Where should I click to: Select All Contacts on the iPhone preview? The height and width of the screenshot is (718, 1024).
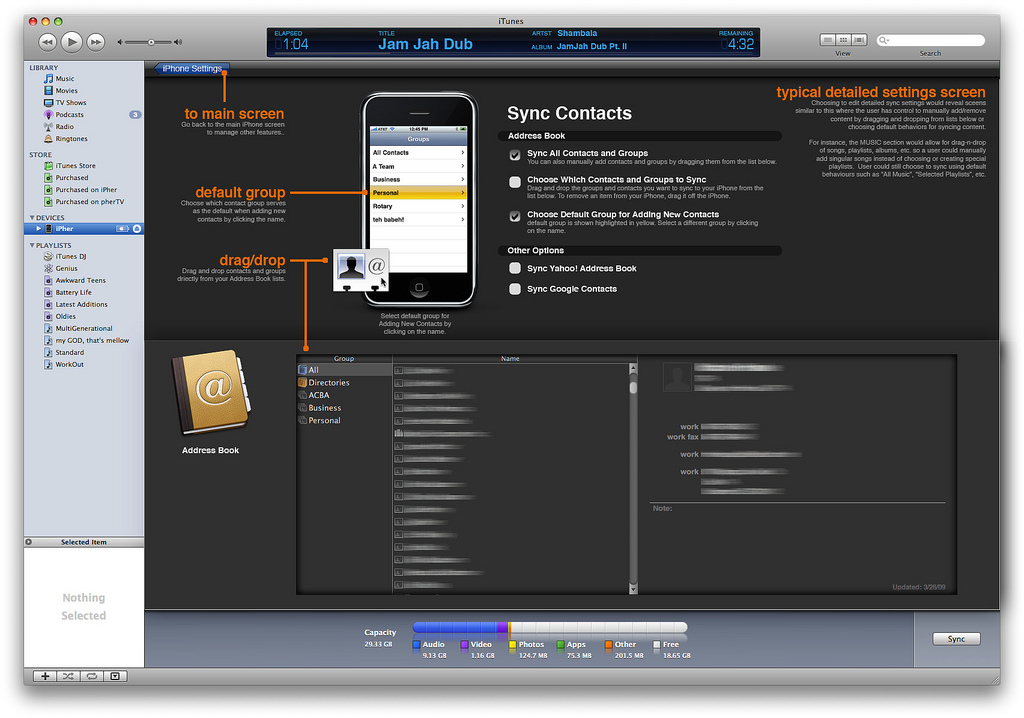[418, 152]
